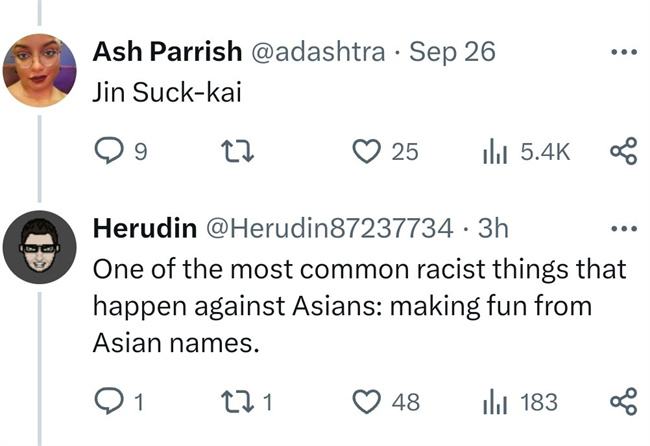Image resolution: width=650 pixels, height=446 pixels.
Task: Like the Ash Parrish tweet
Action: pos(369,152)
